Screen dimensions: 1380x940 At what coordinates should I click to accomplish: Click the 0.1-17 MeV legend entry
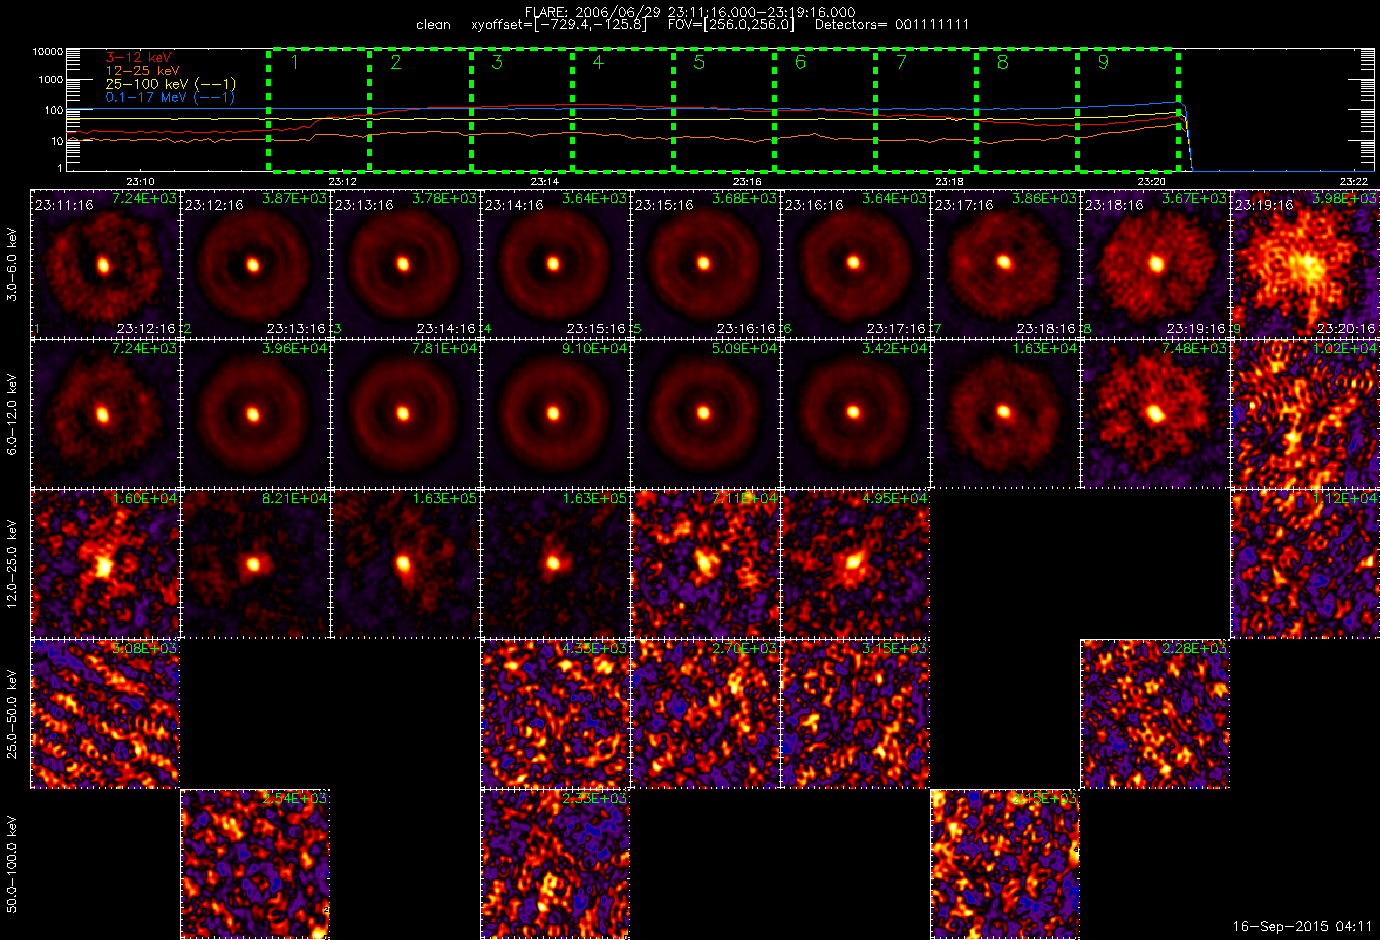coord(170,97)
